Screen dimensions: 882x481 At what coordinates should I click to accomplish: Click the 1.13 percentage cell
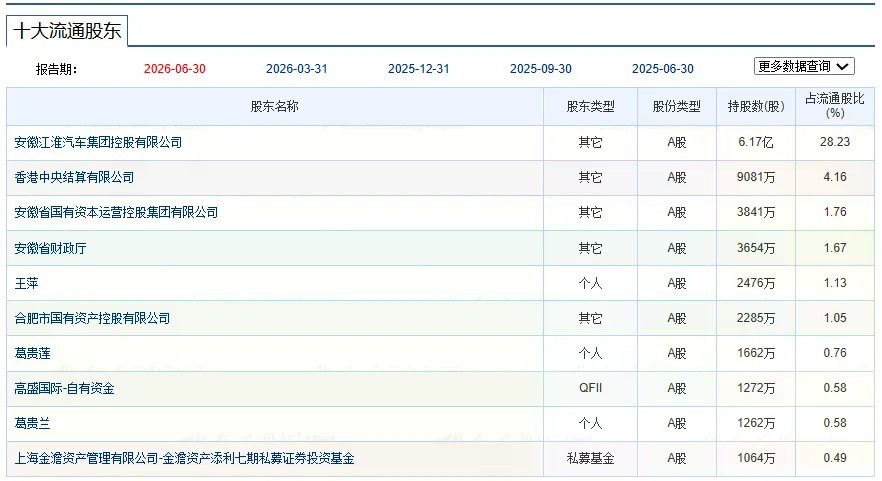835,282
